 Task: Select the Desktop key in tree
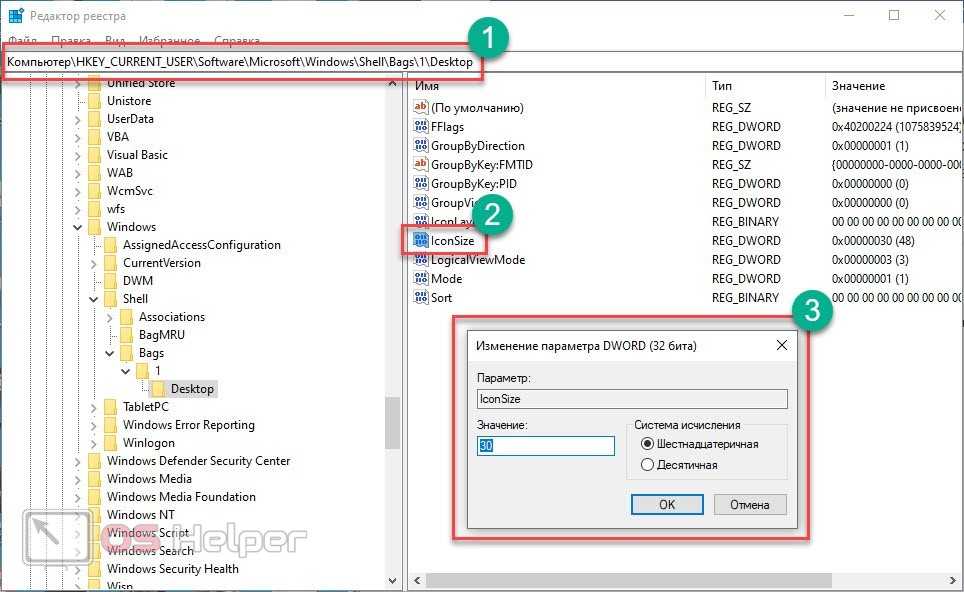click(192, 389)
